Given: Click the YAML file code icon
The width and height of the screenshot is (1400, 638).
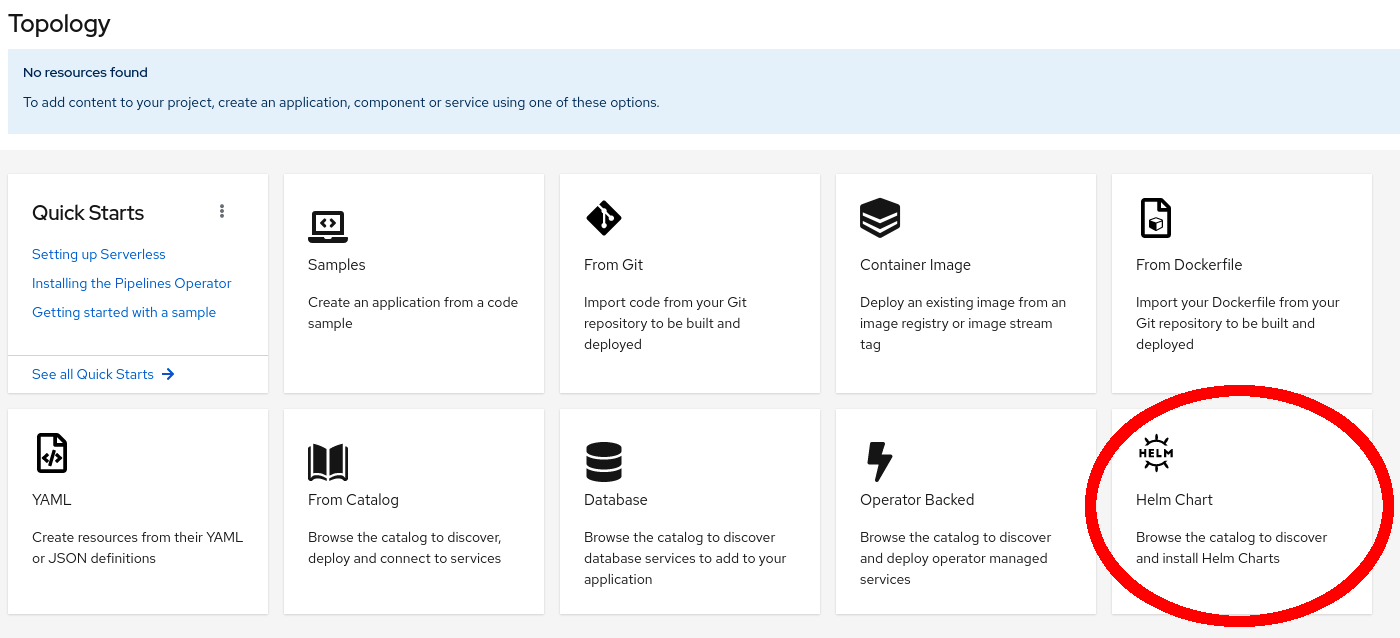Looking at the screenshot, I should point(51,453).
